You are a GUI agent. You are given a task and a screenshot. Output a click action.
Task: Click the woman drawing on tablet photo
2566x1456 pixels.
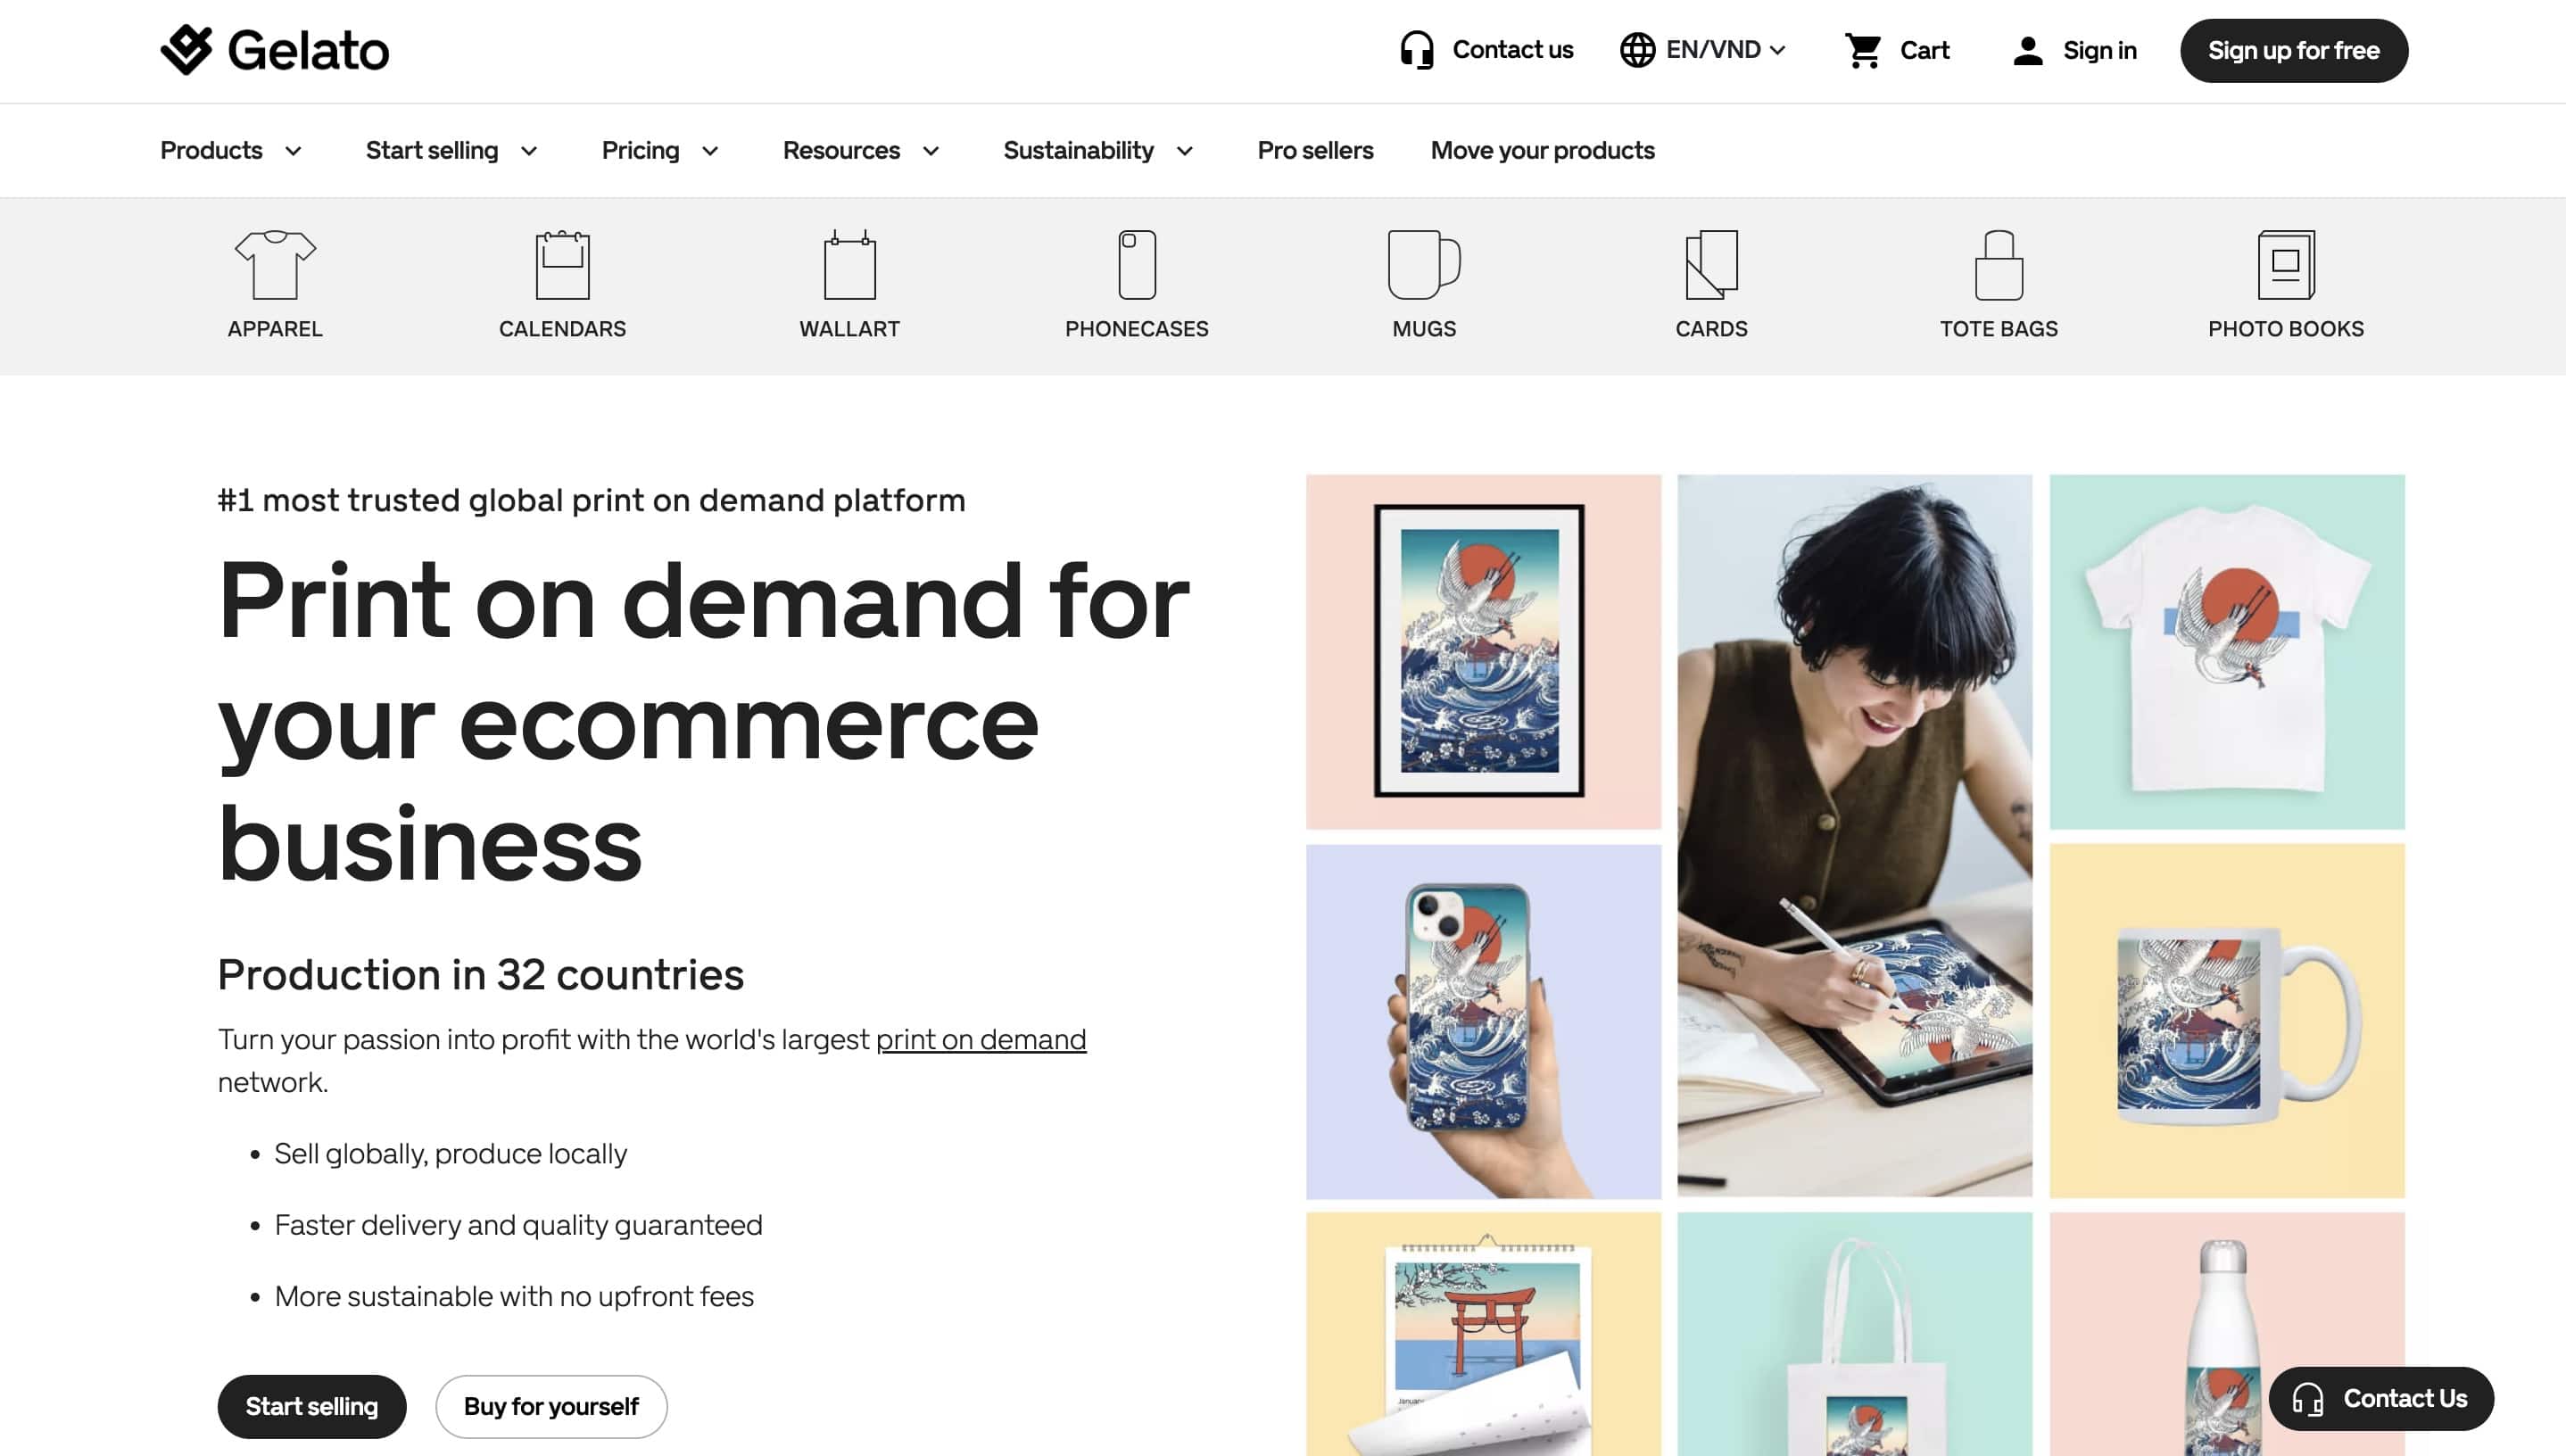tap(1854, 836)
